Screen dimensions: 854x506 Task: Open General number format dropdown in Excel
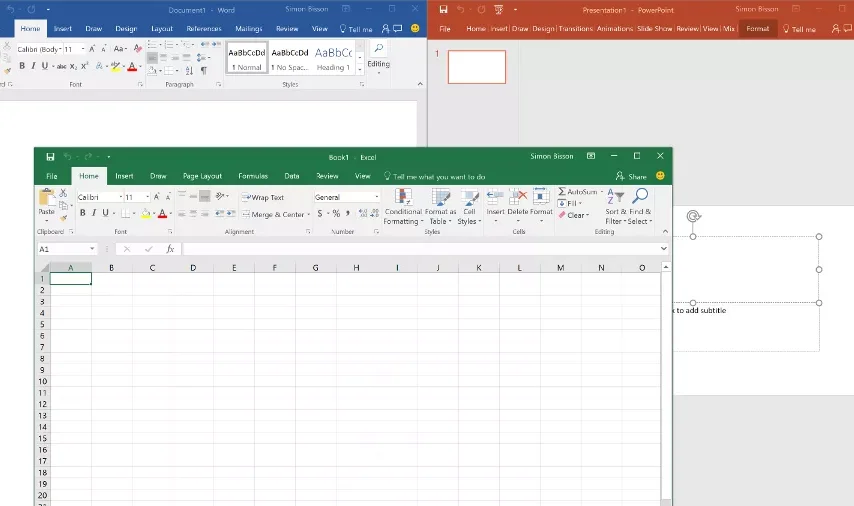[376, 197]
